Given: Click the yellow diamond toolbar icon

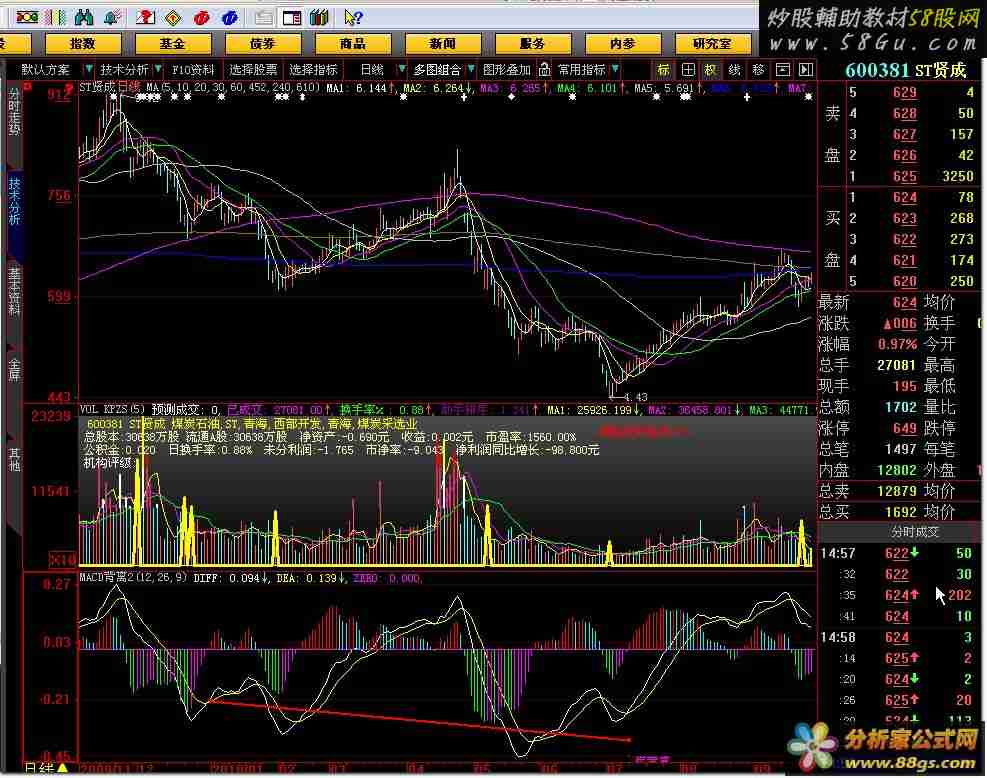Looking at the screenshot, I should coord(173,17).
